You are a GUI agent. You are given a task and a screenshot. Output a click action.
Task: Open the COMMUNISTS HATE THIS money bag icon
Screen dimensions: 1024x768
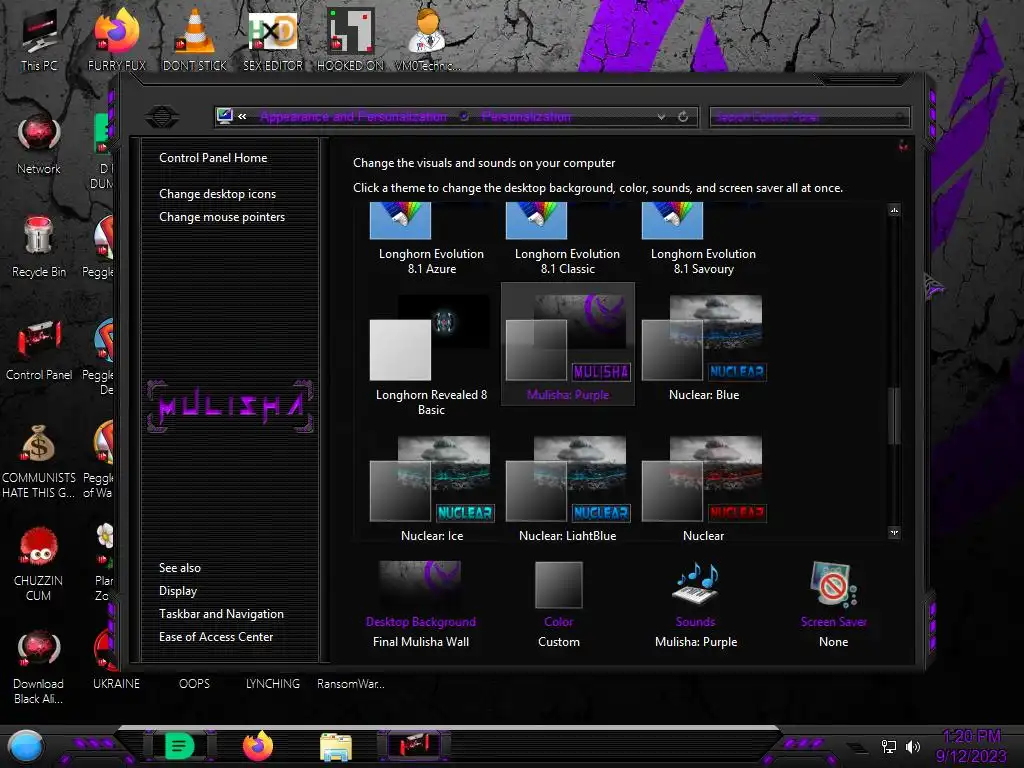[39, 460]
